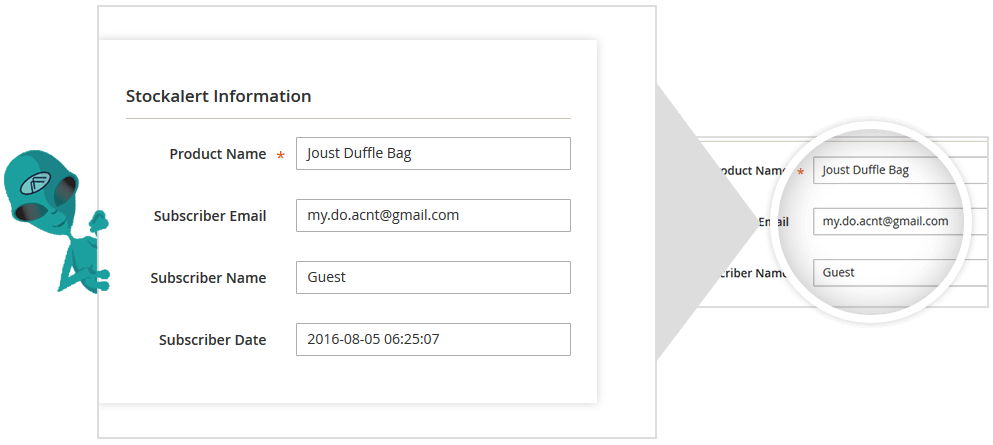Click the magnified my.do.acnt@gmail.com field

tap(889, 222)
